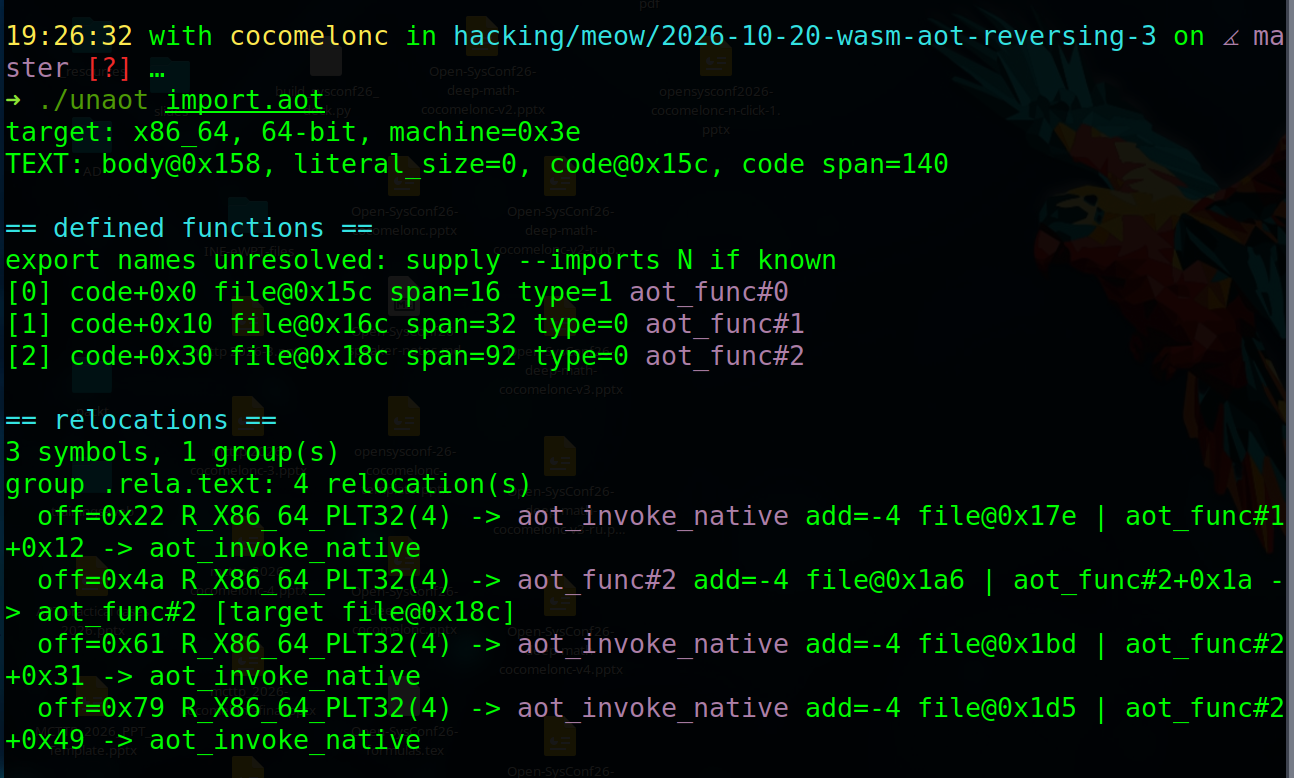Select the username cocomelonc in the prompt
This screenshot has width=1294, height=778.
click(x=309, y=36)
